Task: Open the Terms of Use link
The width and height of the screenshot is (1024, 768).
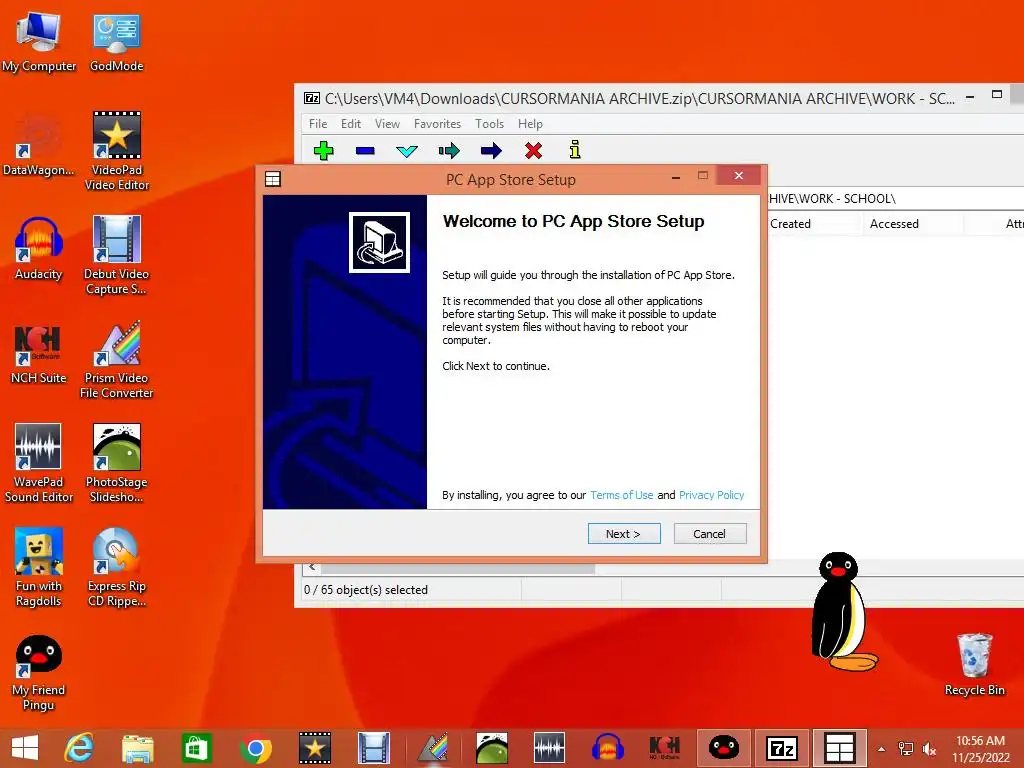Action: tap(622, 495)
